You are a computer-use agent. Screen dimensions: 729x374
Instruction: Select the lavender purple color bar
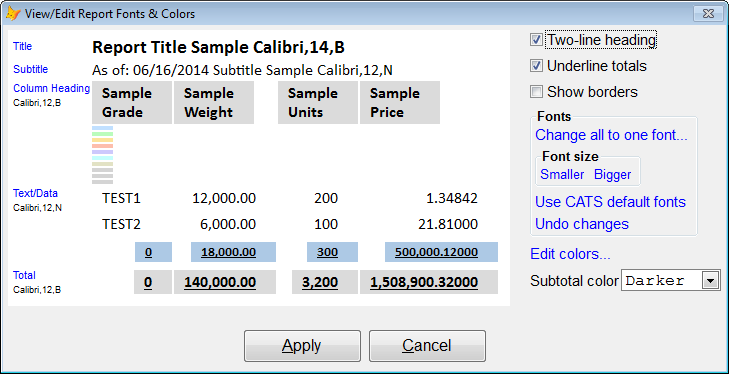click(103, 152)
